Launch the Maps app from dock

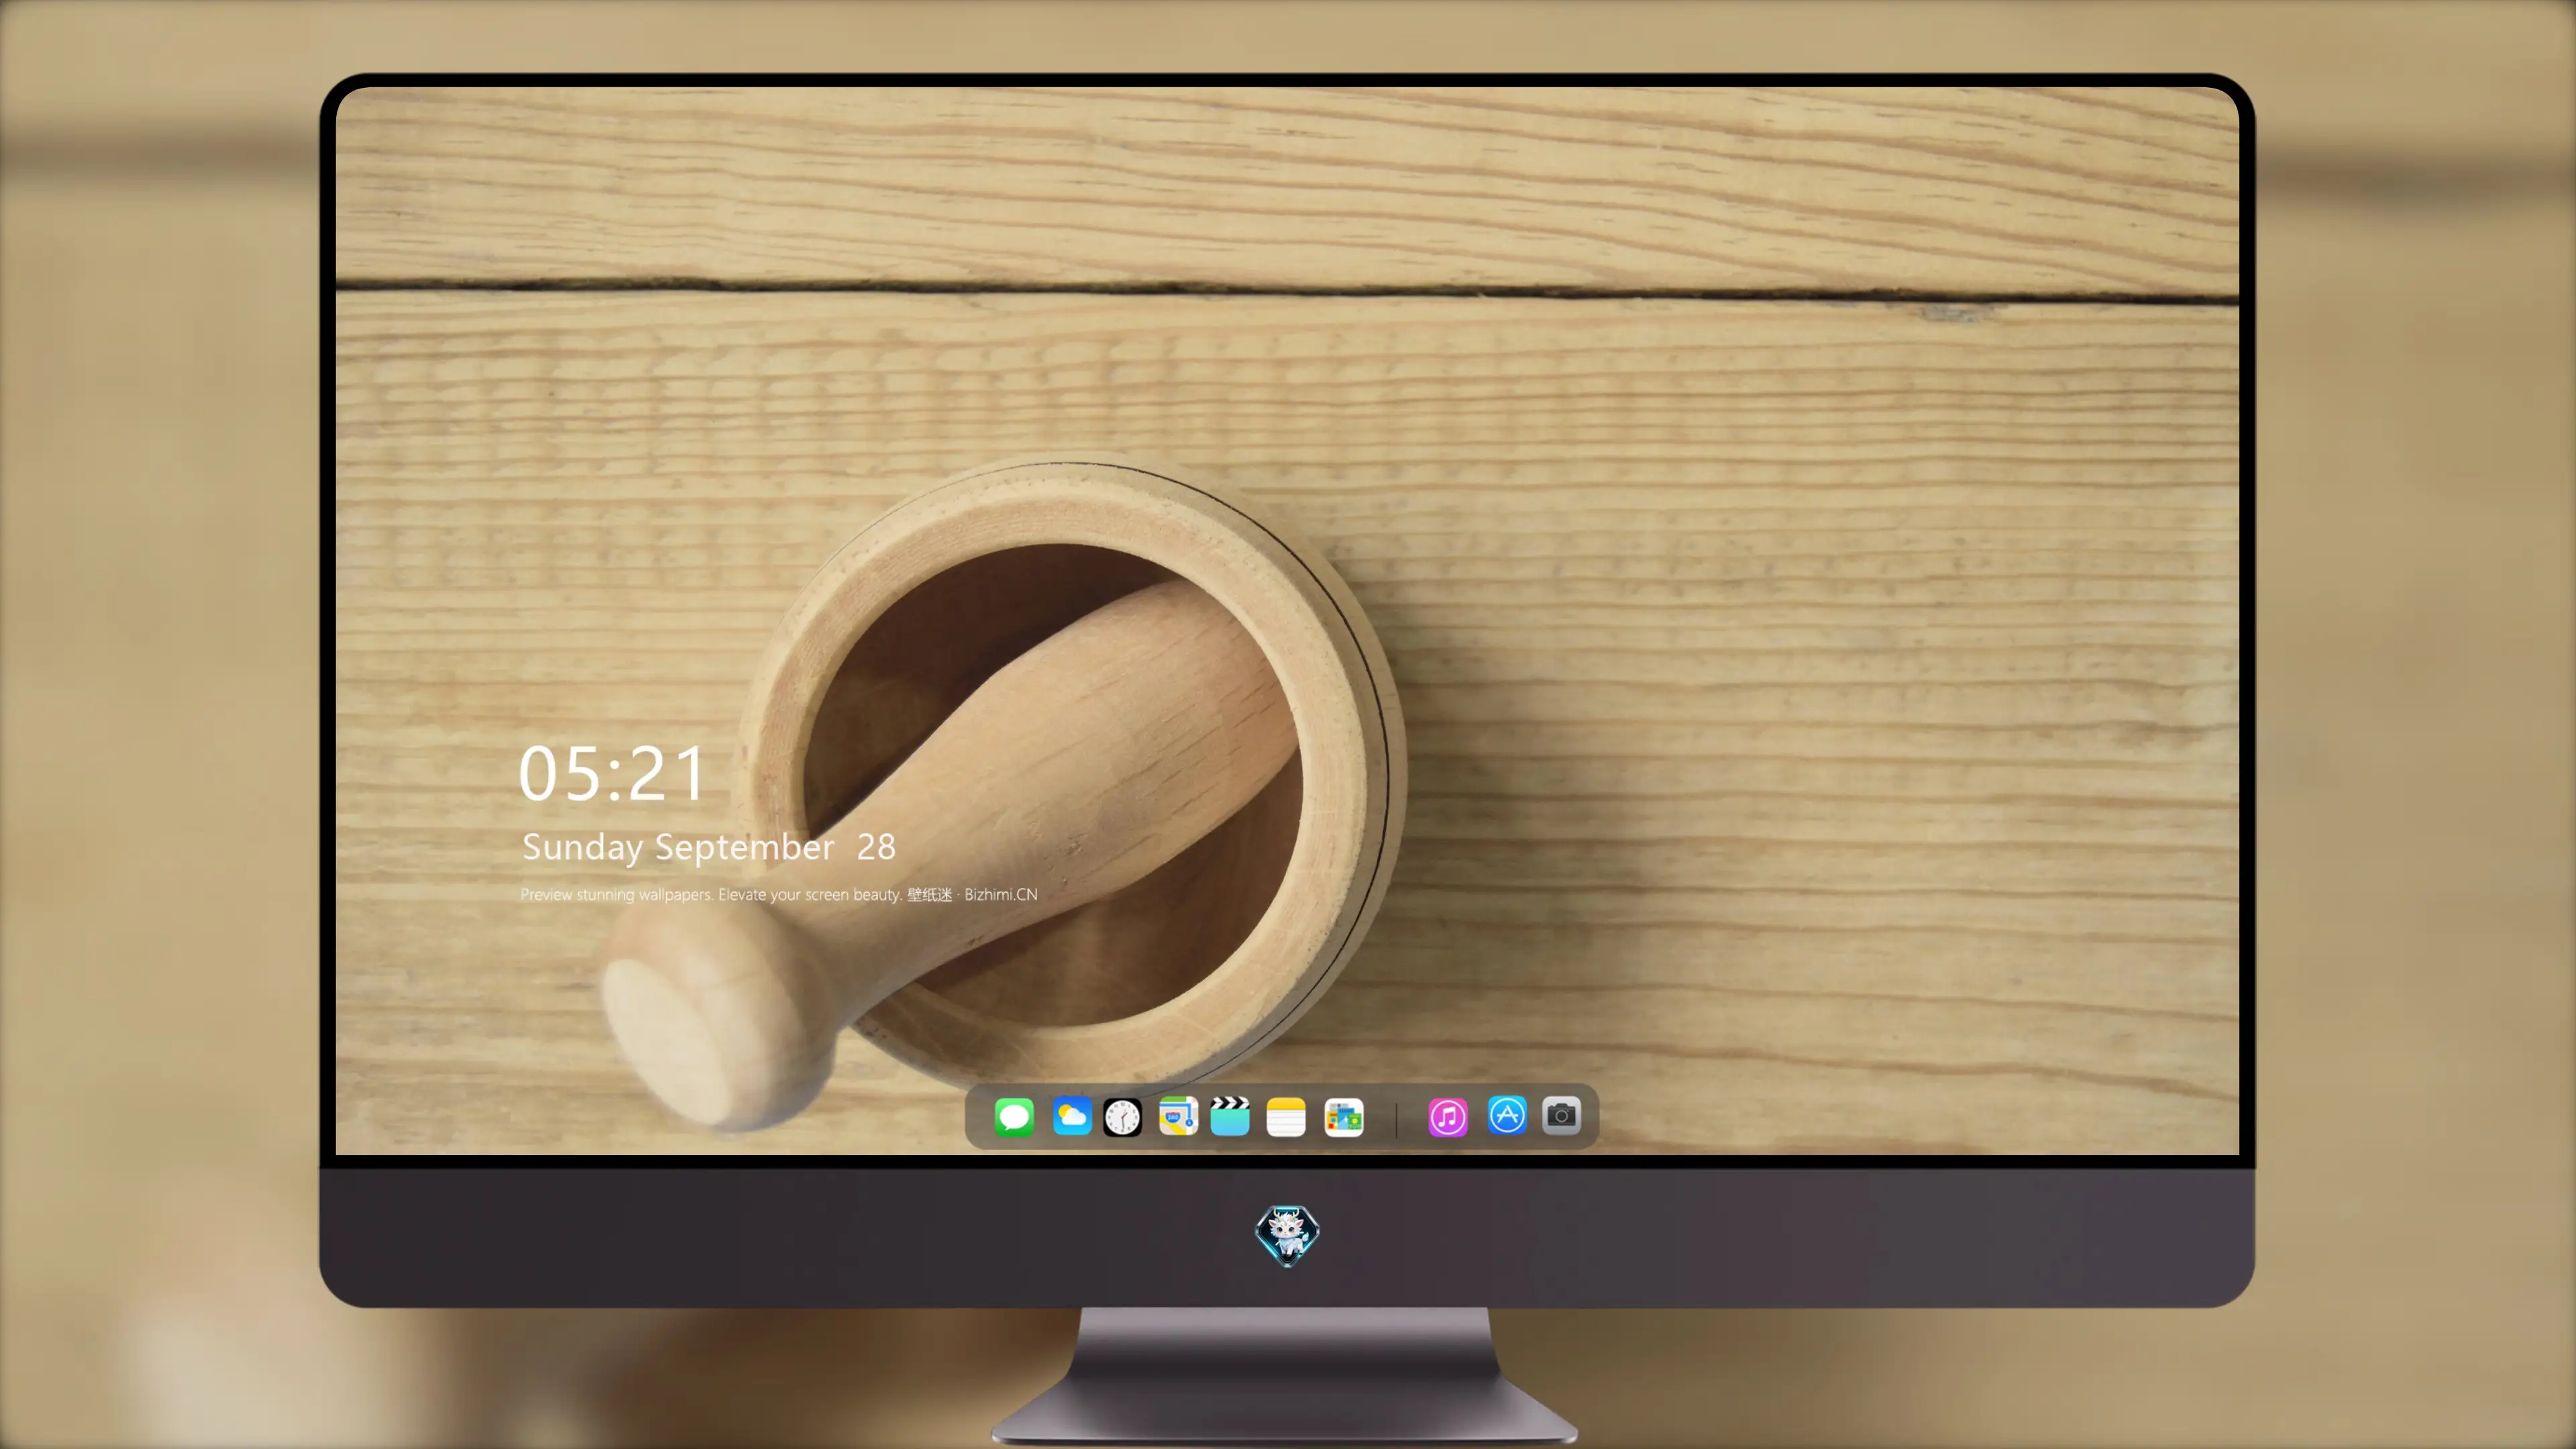pyautogui.click(x=1178, y=1116)
